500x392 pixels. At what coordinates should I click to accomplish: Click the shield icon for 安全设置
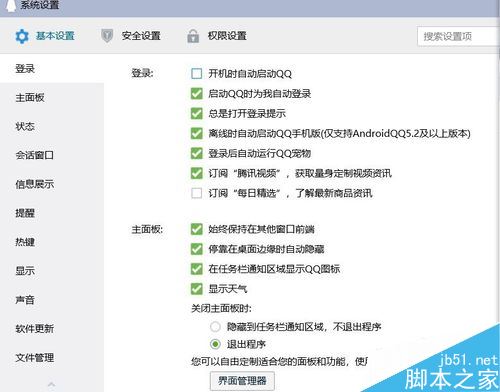point(107,36)
